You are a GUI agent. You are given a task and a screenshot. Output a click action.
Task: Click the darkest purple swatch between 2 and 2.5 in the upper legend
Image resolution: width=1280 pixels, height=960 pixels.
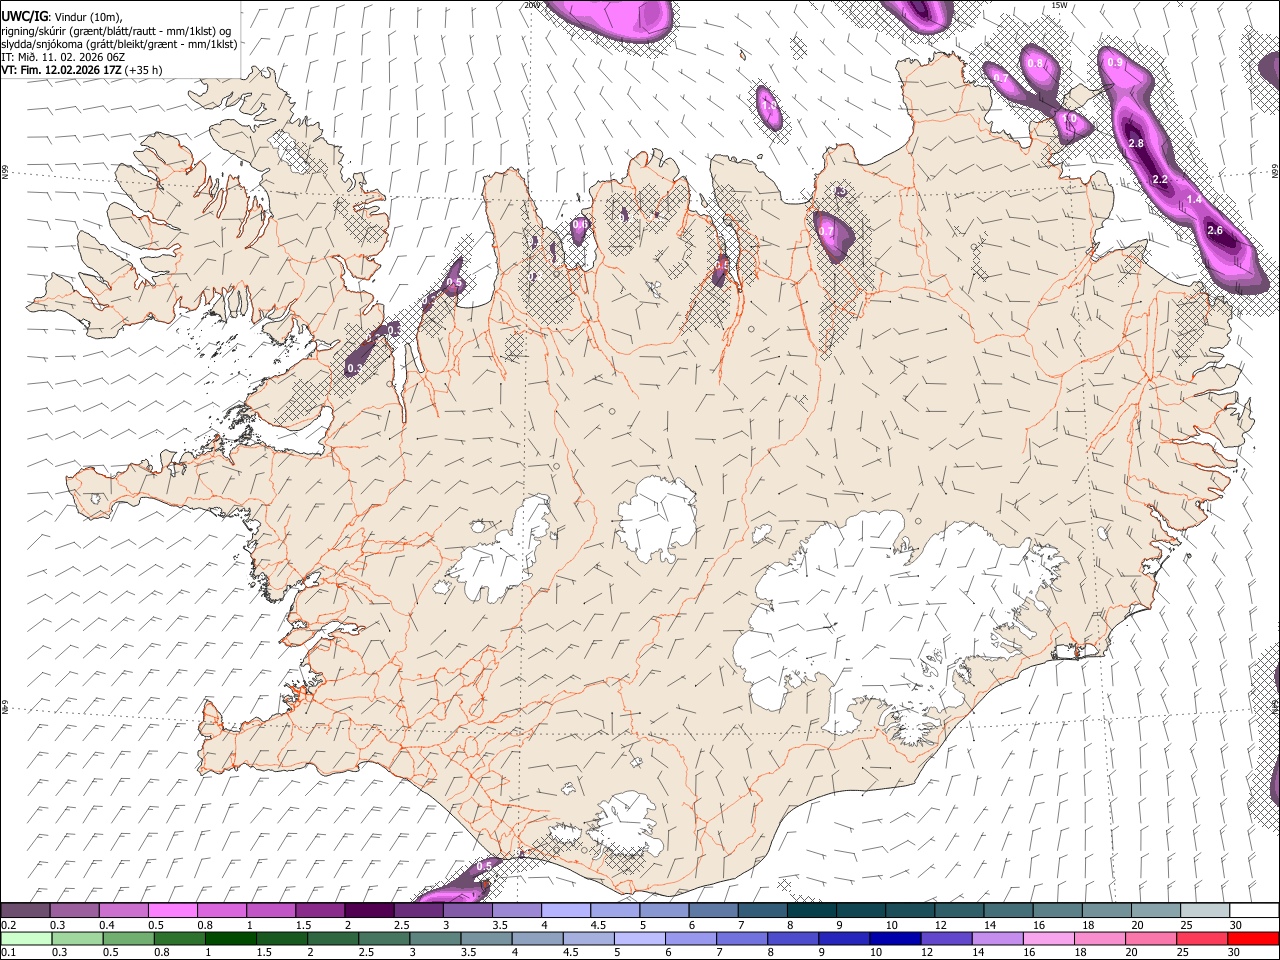tap(369, 910)
